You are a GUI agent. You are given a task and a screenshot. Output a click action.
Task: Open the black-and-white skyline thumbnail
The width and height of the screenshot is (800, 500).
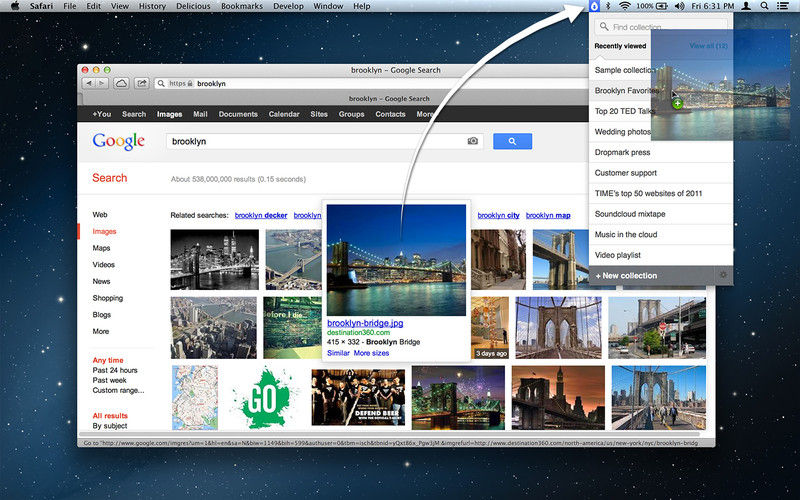tap(214, 259)
